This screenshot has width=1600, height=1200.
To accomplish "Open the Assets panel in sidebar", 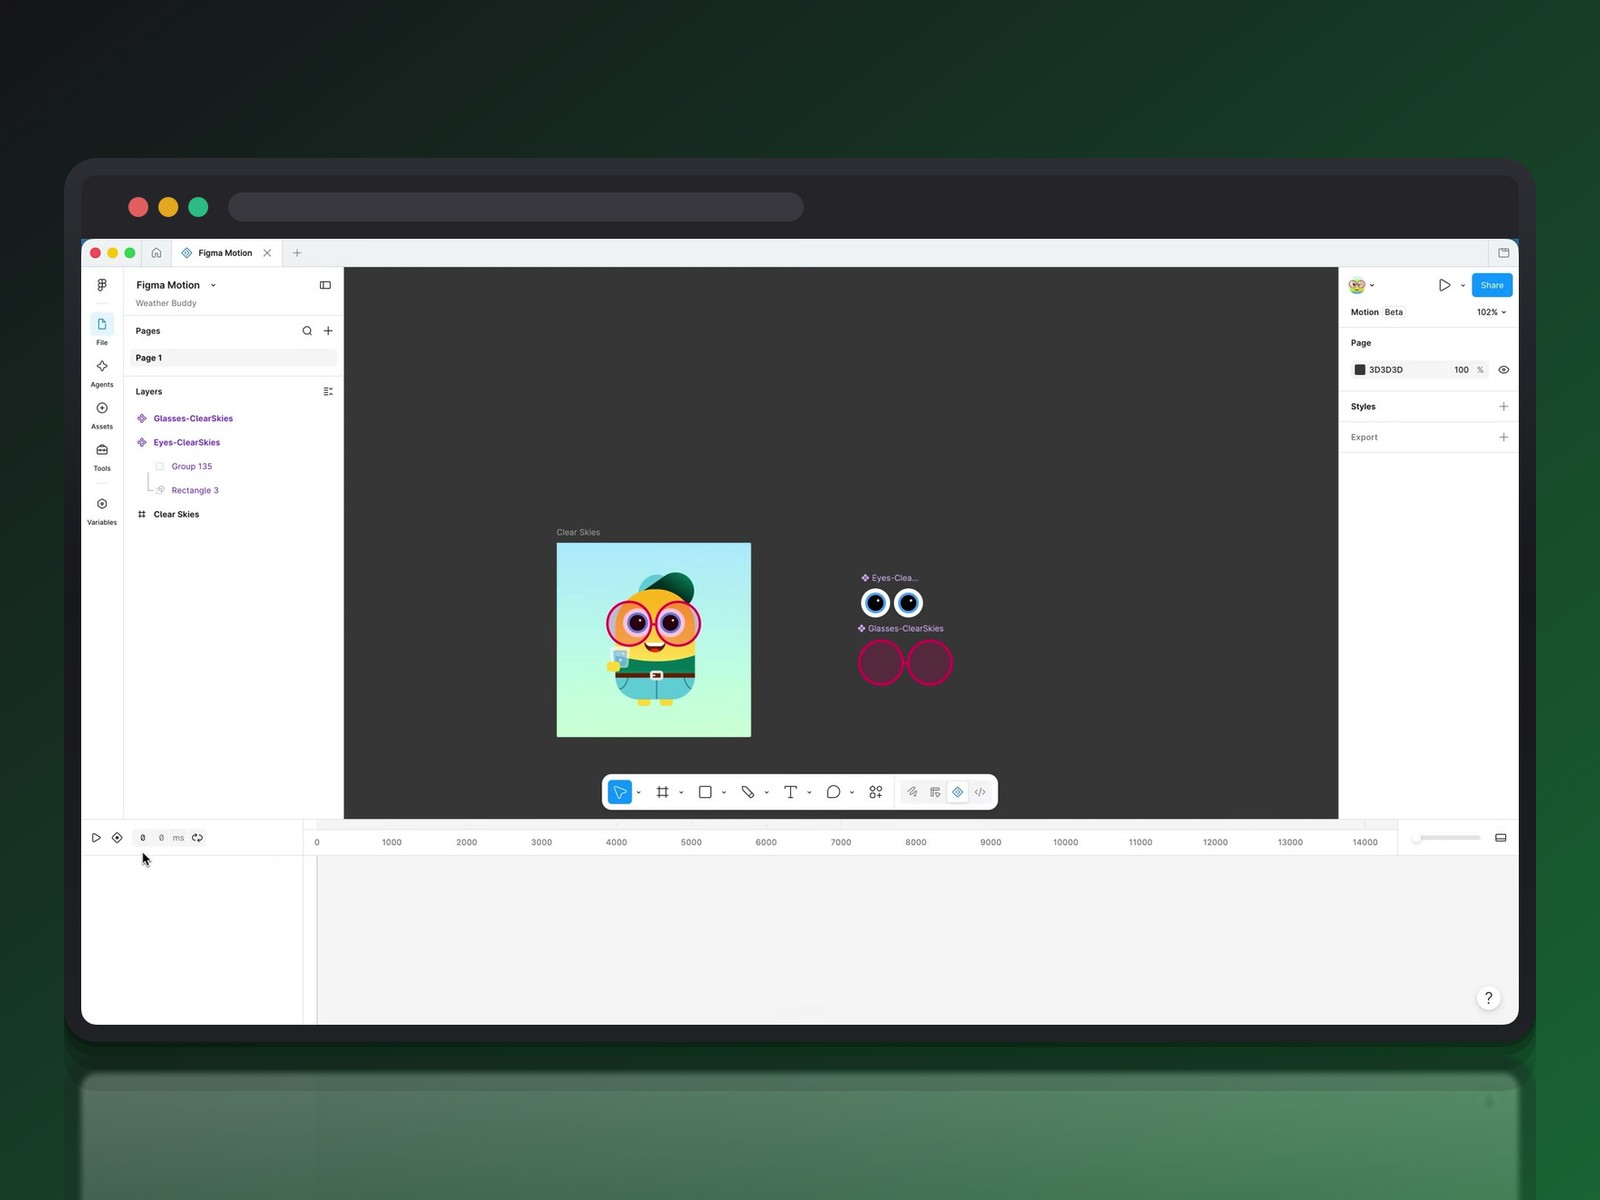I will [x=102, y=414].
